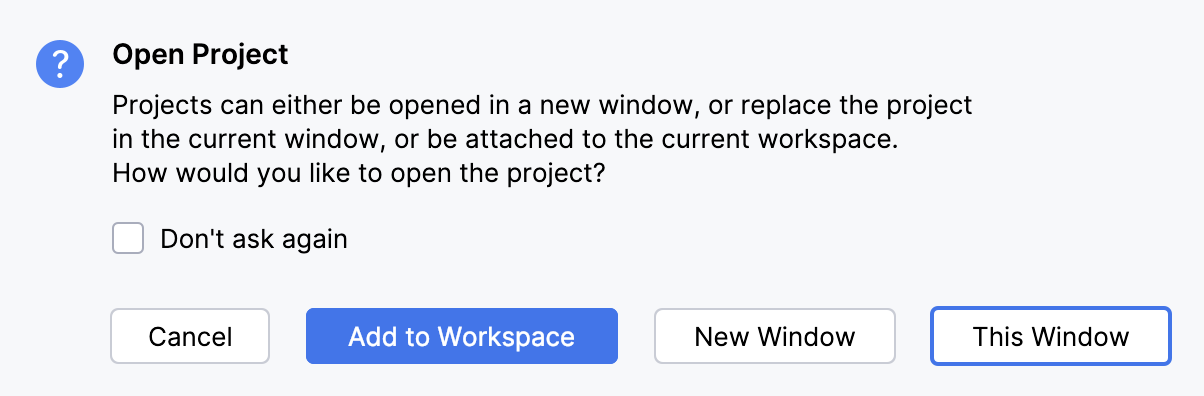
Task: Open the project in a New Window
Action: (x=775, y=336)
